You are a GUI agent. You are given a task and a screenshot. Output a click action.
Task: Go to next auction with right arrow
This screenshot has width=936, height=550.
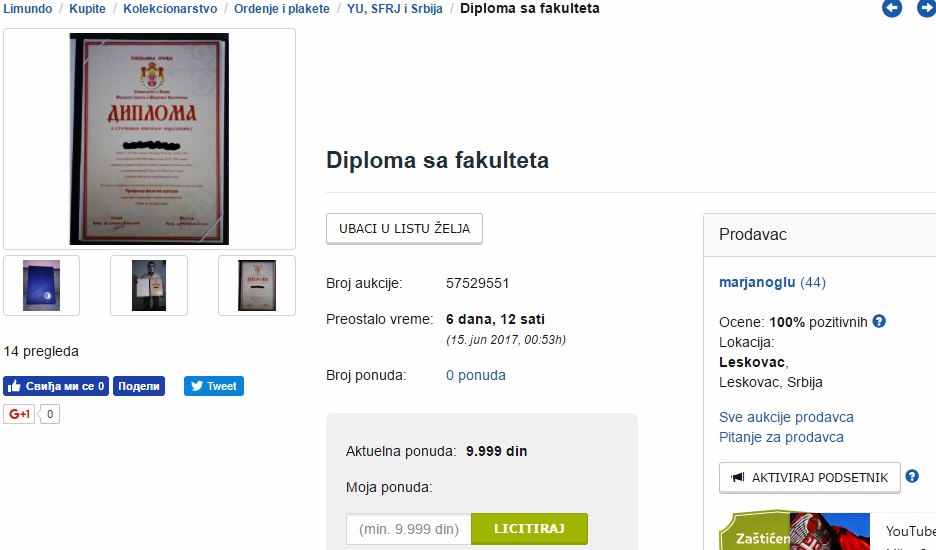coord(926,8)
